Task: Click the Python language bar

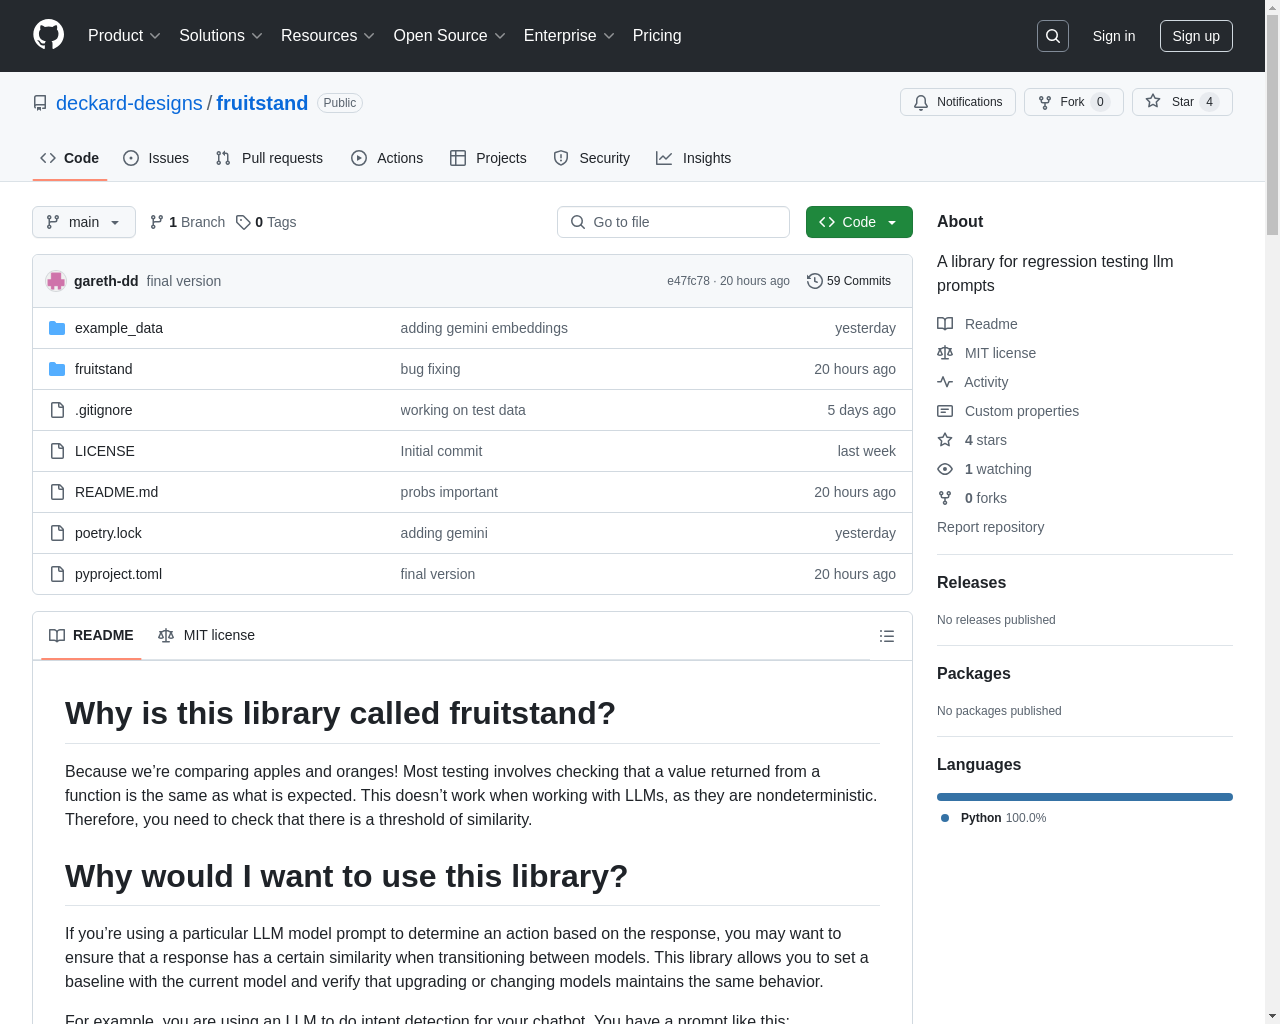Action: coord(1085,797)
